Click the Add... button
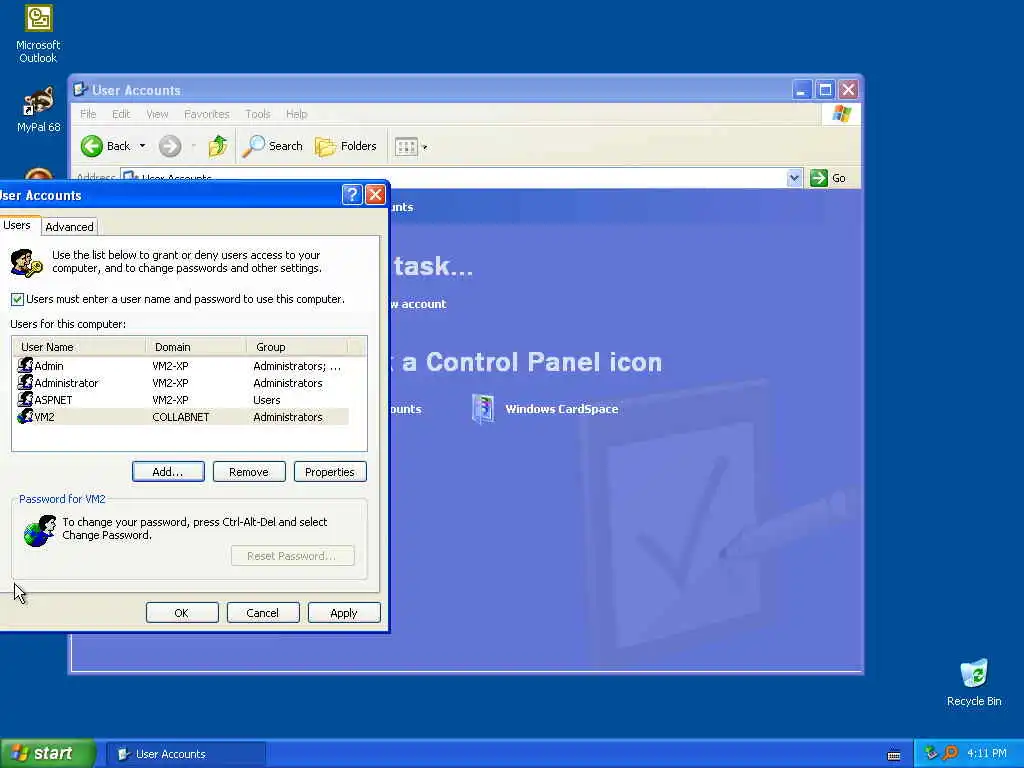 [168, 472]
